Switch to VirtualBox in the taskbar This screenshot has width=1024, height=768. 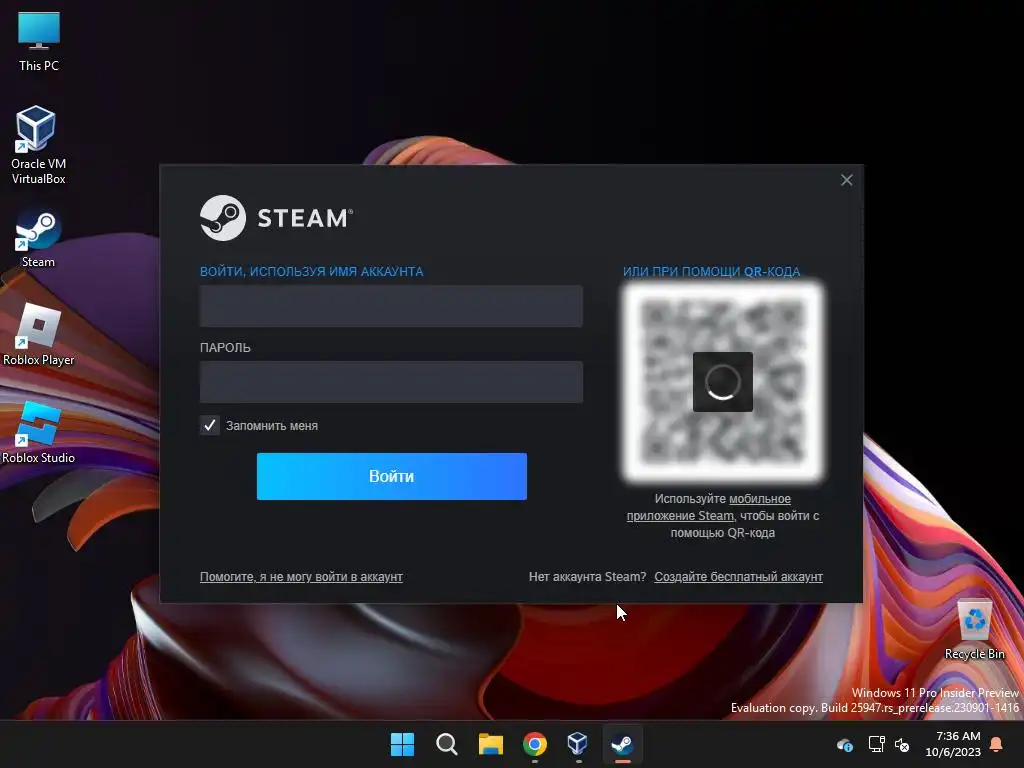coord(578,744)
